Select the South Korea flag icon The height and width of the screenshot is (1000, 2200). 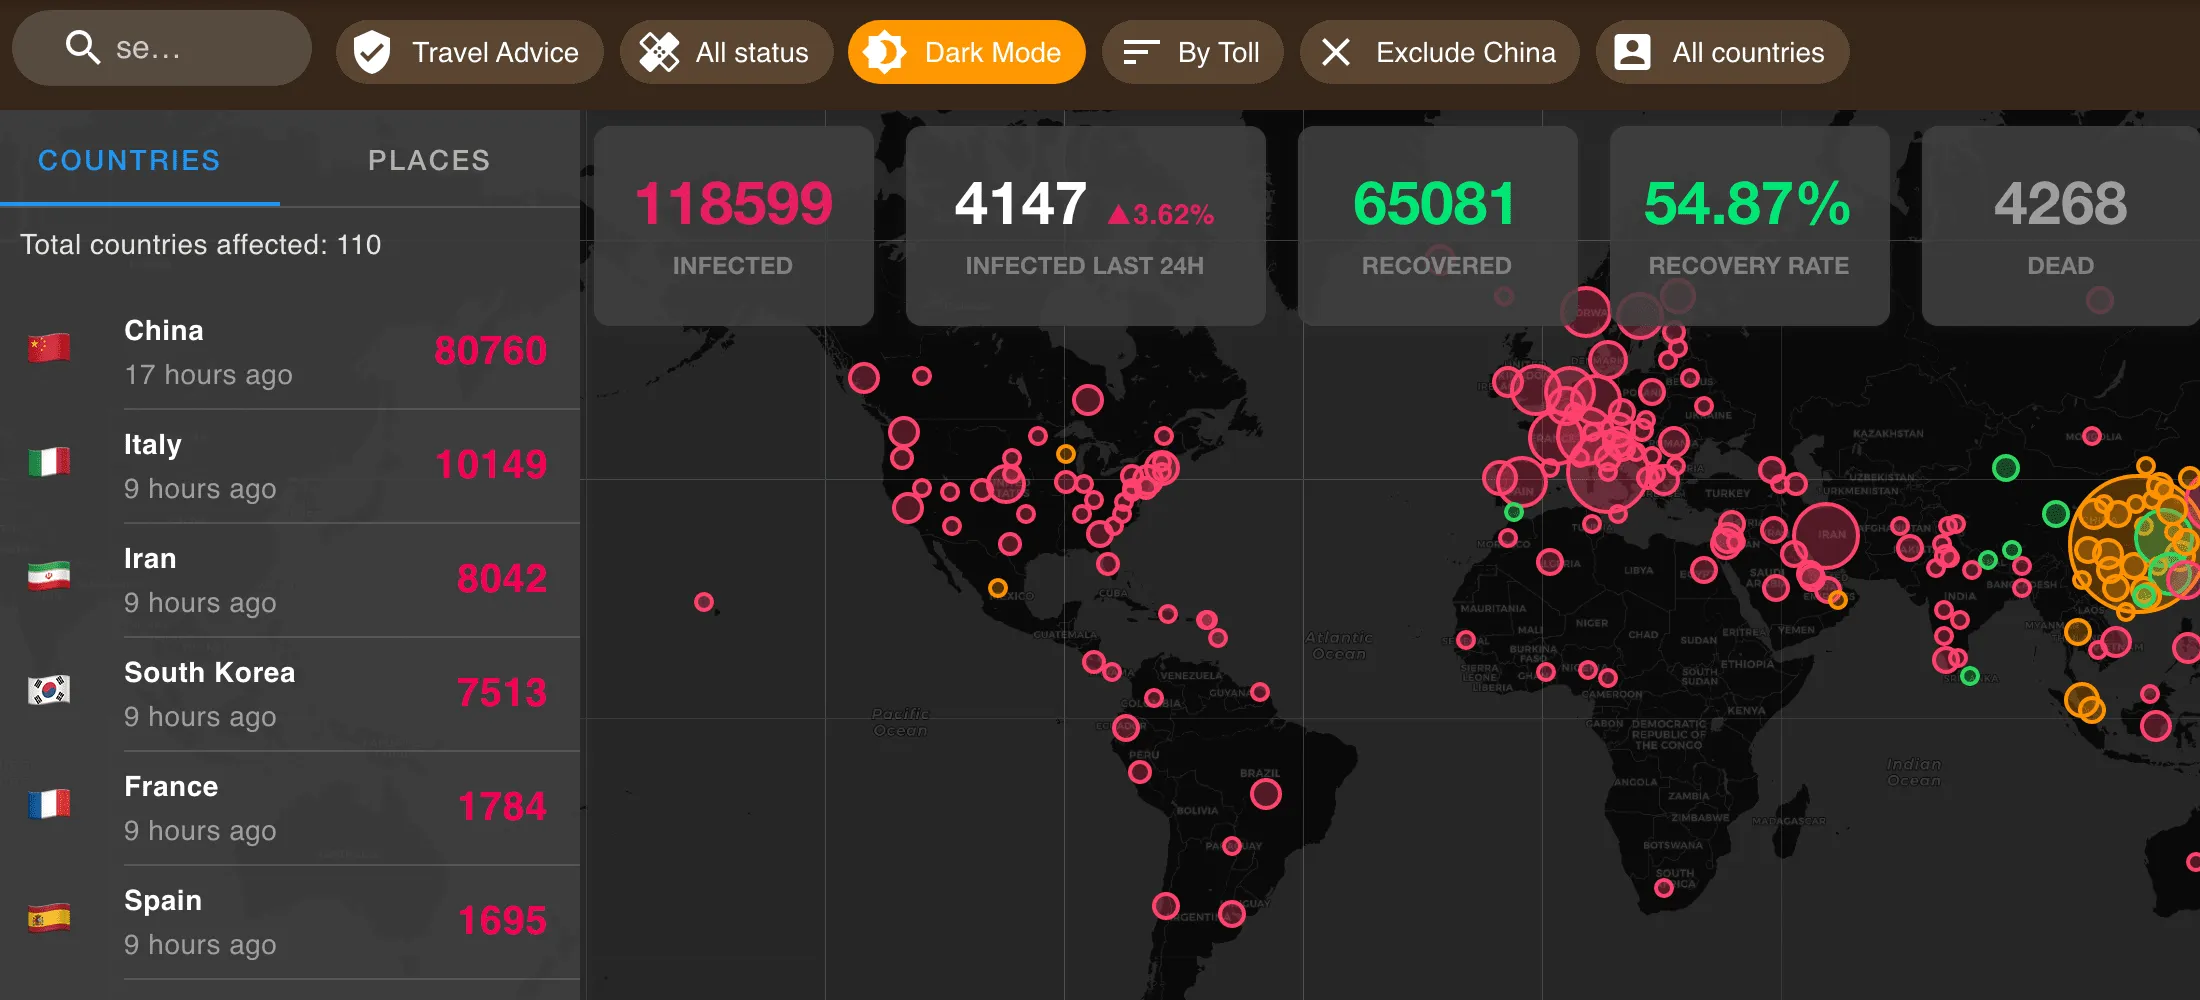(x=48, y=690)
